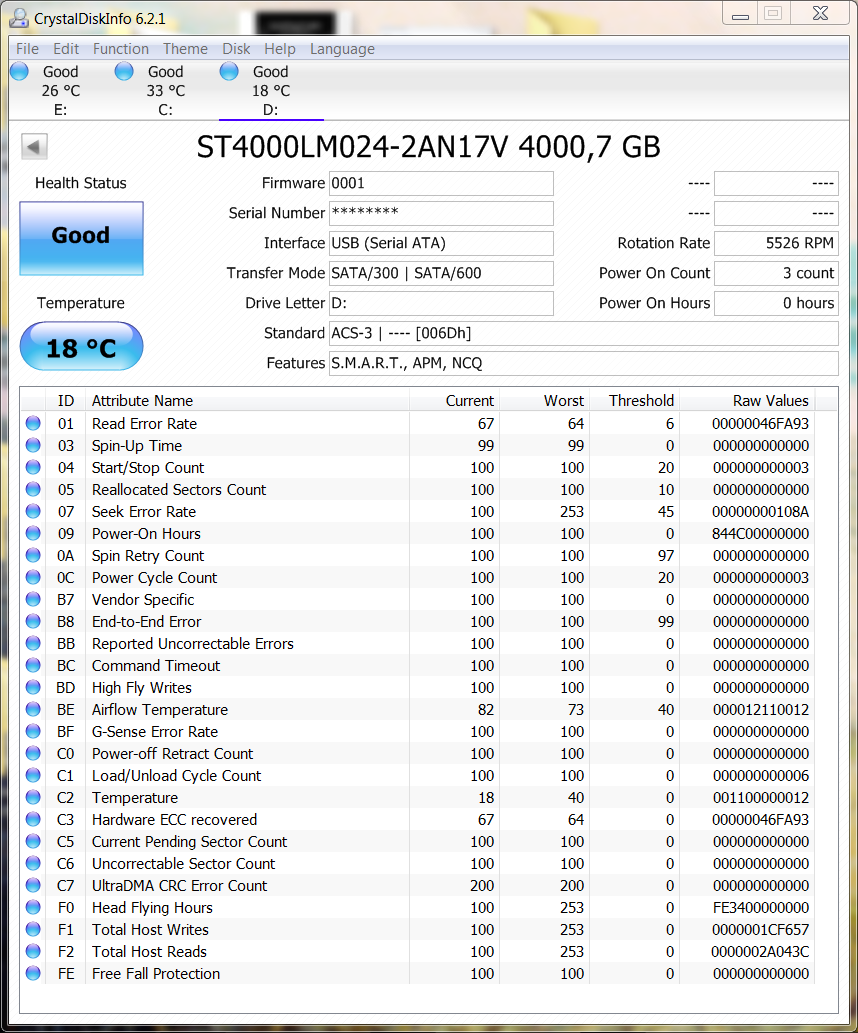Click the Transfer Mode field

[441, 273]
